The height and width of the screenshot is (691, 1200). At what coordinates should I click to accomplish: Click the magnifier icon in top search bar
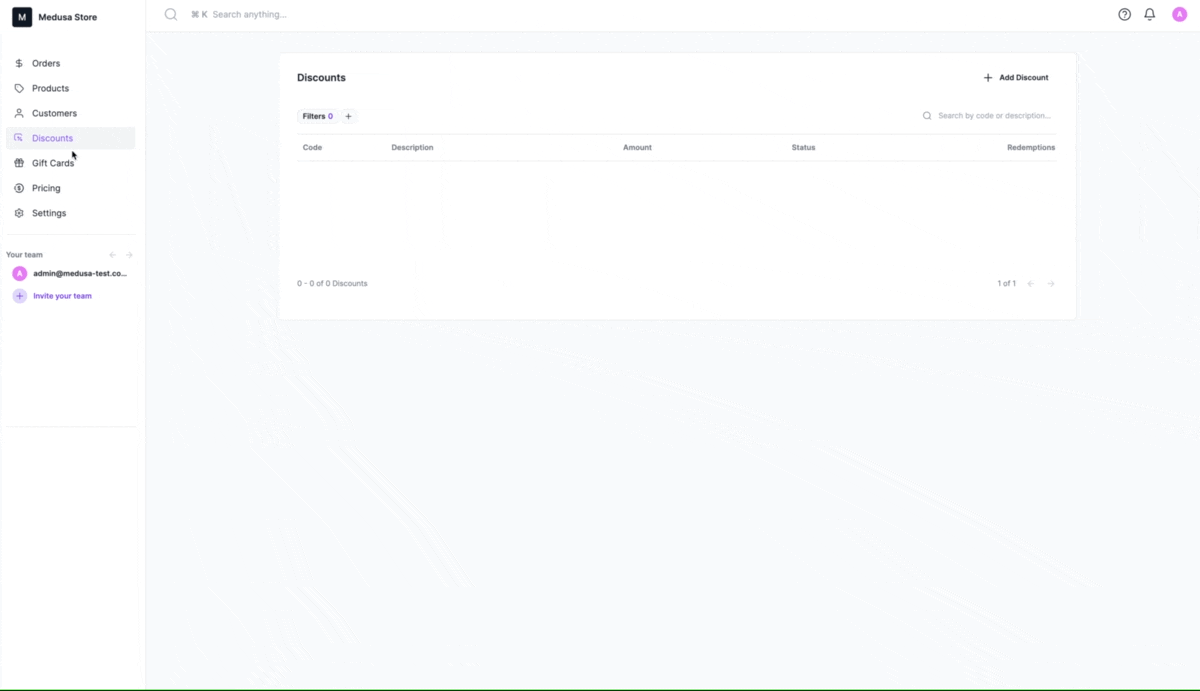[171, 15]
